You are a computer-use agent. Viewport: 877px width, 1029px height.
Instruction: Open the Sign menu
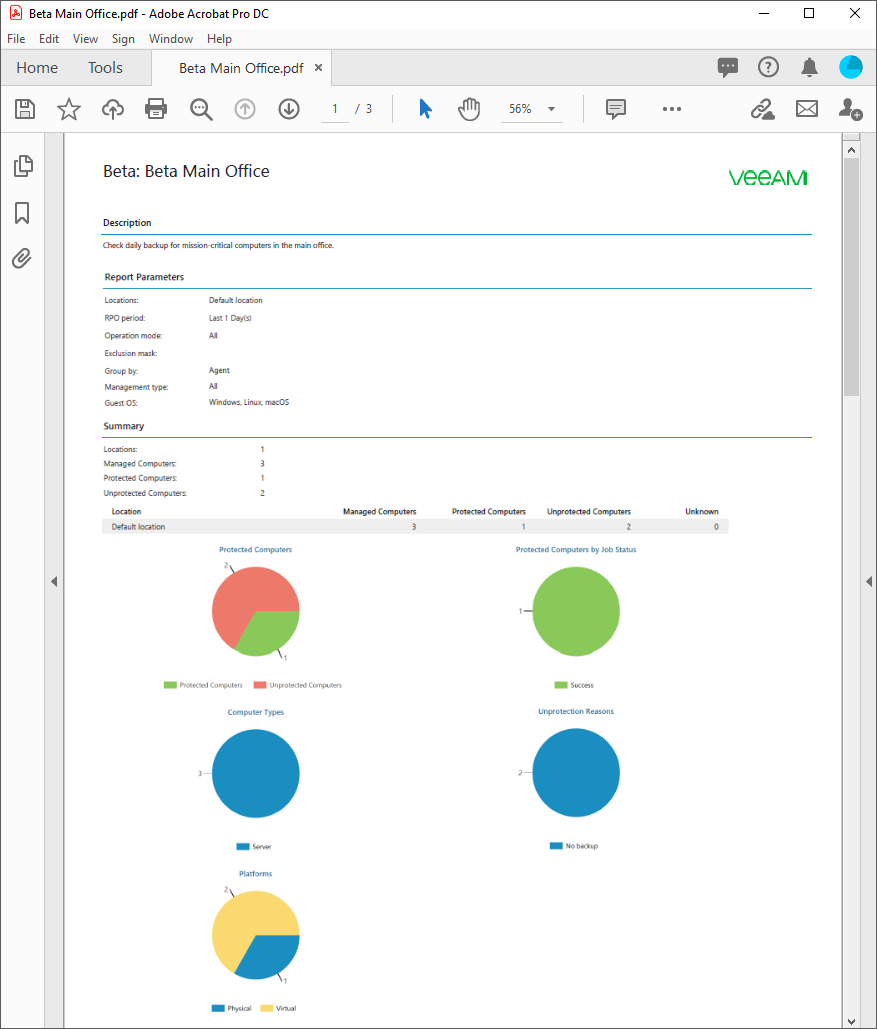click(x=123, y=39)
